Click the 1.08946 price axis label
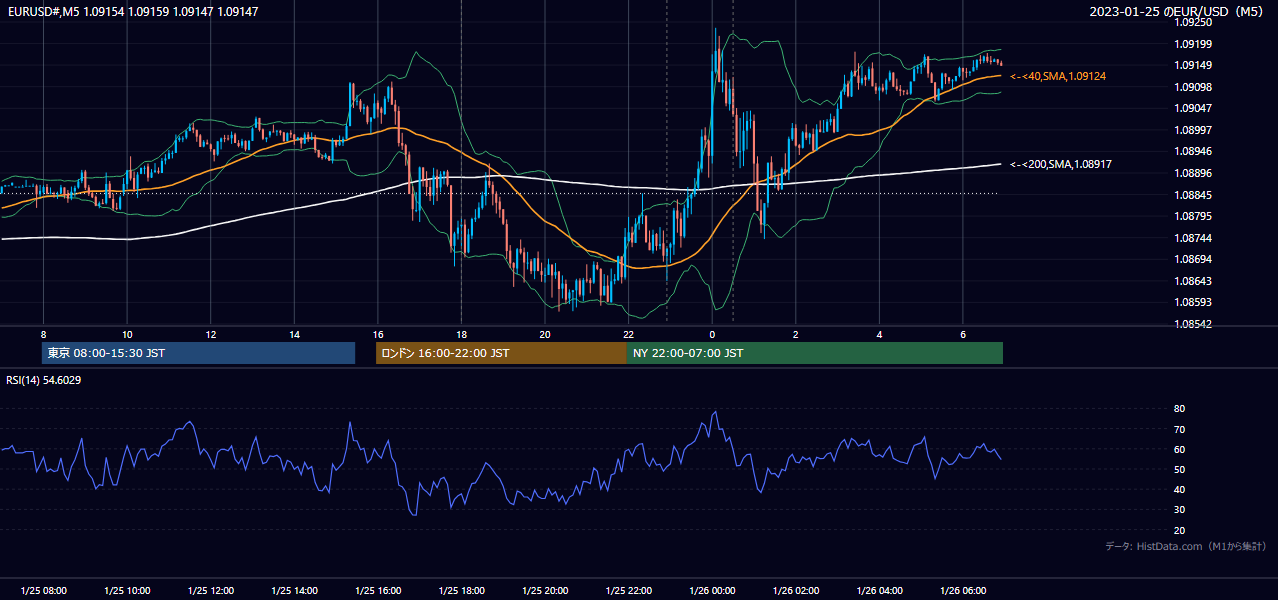 click(1192, 151)
